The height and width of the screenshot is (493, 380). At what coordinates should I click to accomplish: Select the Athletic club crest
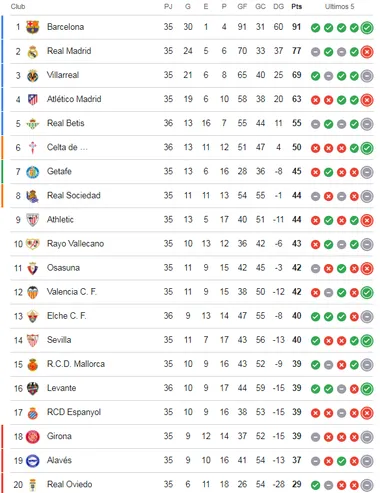click(x=32, y=220)
